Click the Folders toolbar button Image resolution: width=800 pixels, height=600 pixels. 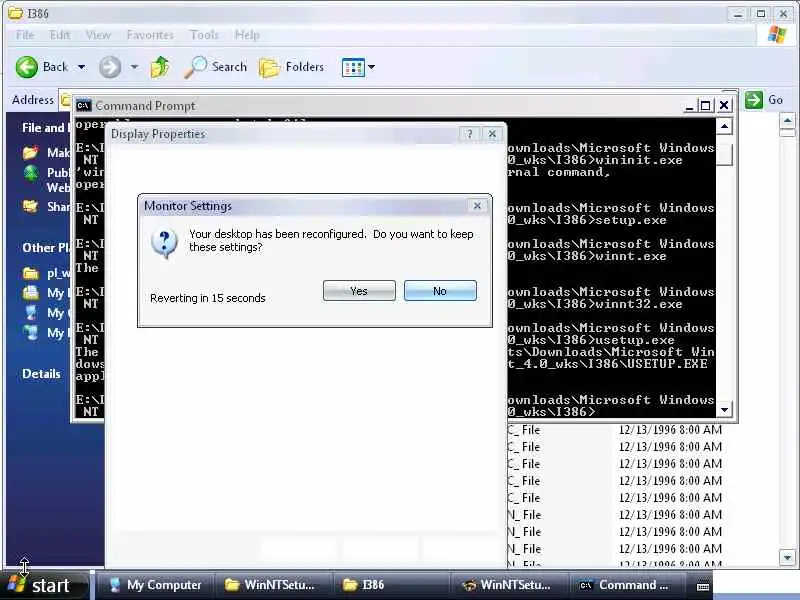[x=291, y=67]
